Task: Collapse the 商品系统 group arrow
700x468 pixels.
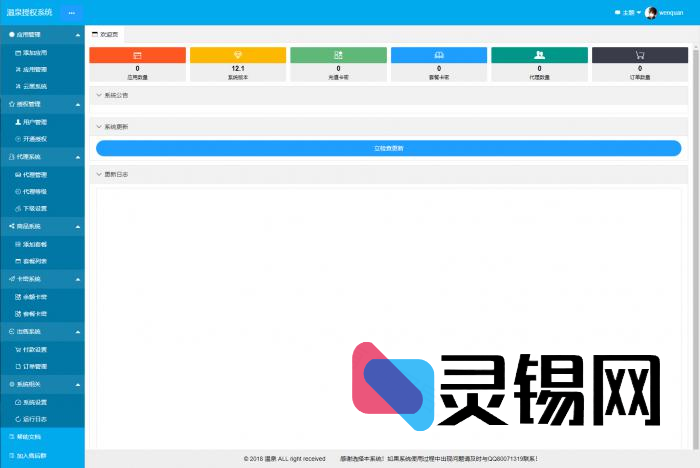Action: pos(78,227)
